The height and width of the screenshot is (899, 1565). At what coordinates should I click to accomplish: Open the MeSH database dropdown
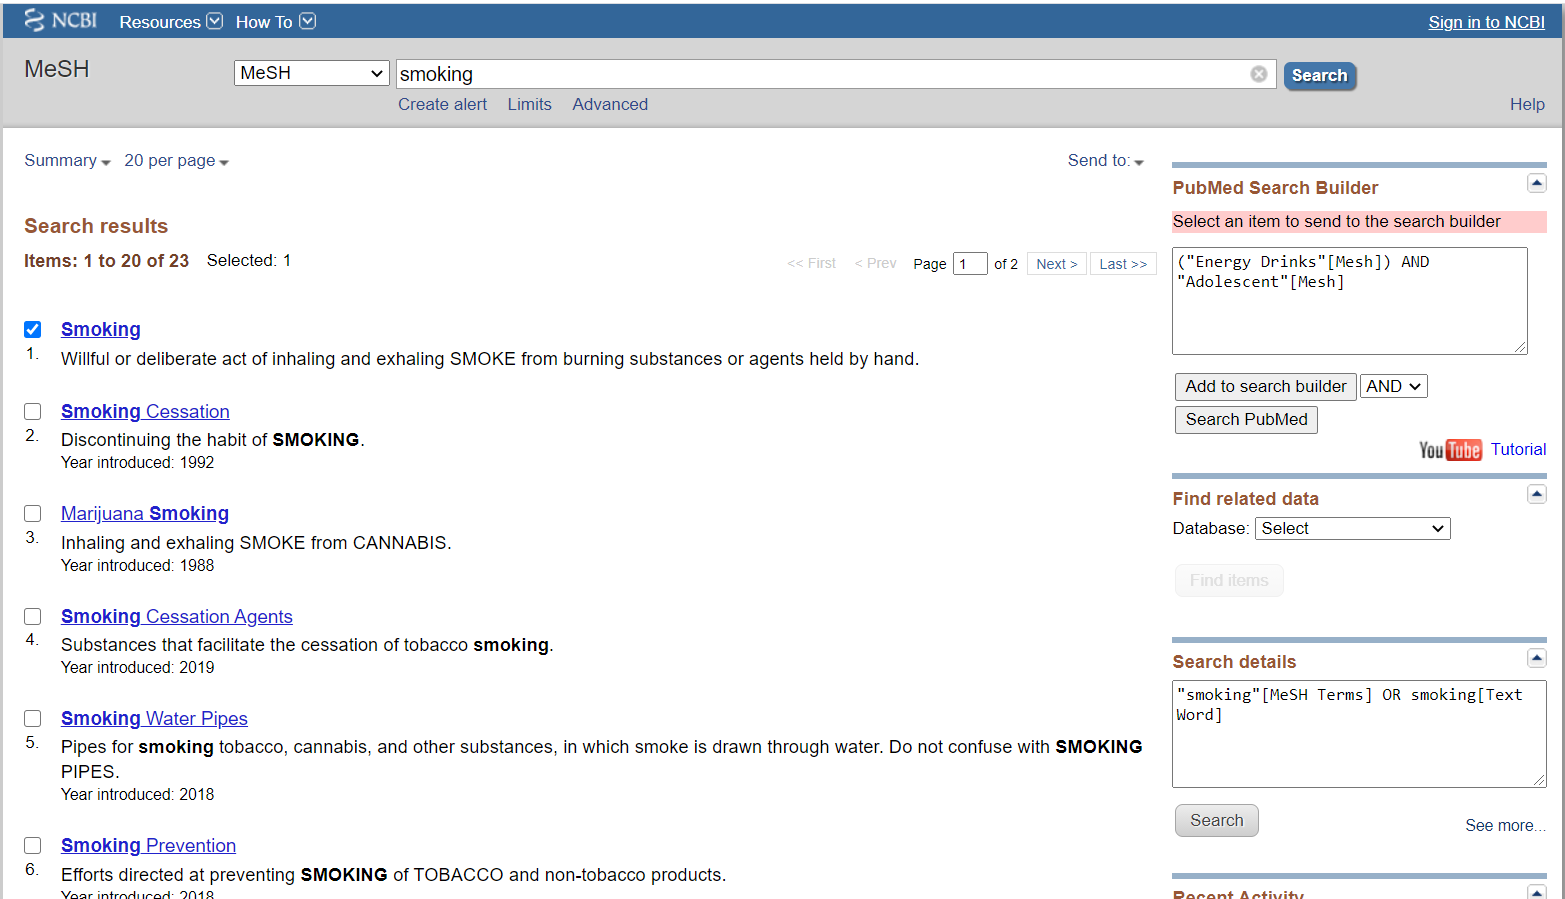311,73
